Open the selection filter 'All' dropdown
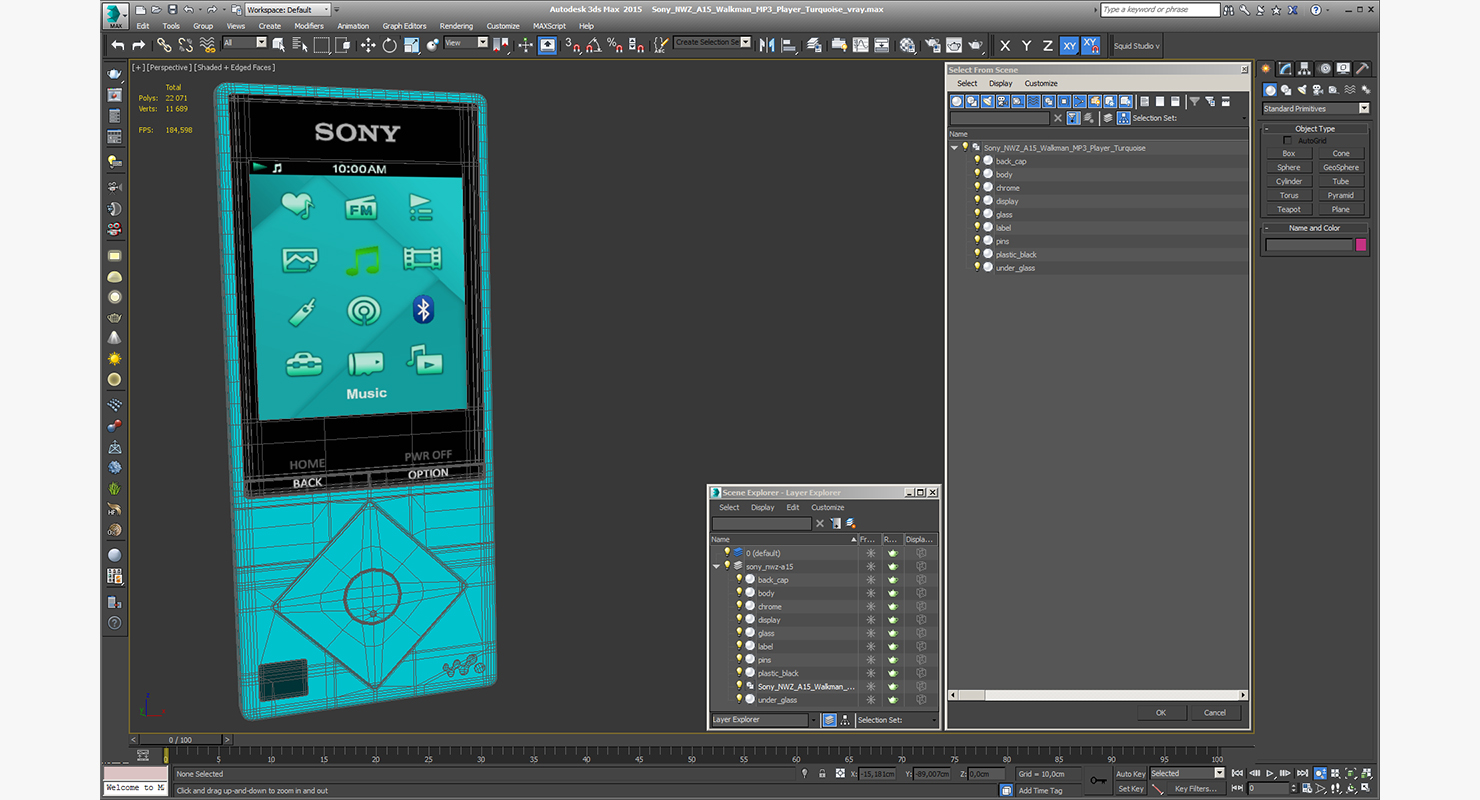This screenshot has height=800, width=1480. (x=245, y=43)
